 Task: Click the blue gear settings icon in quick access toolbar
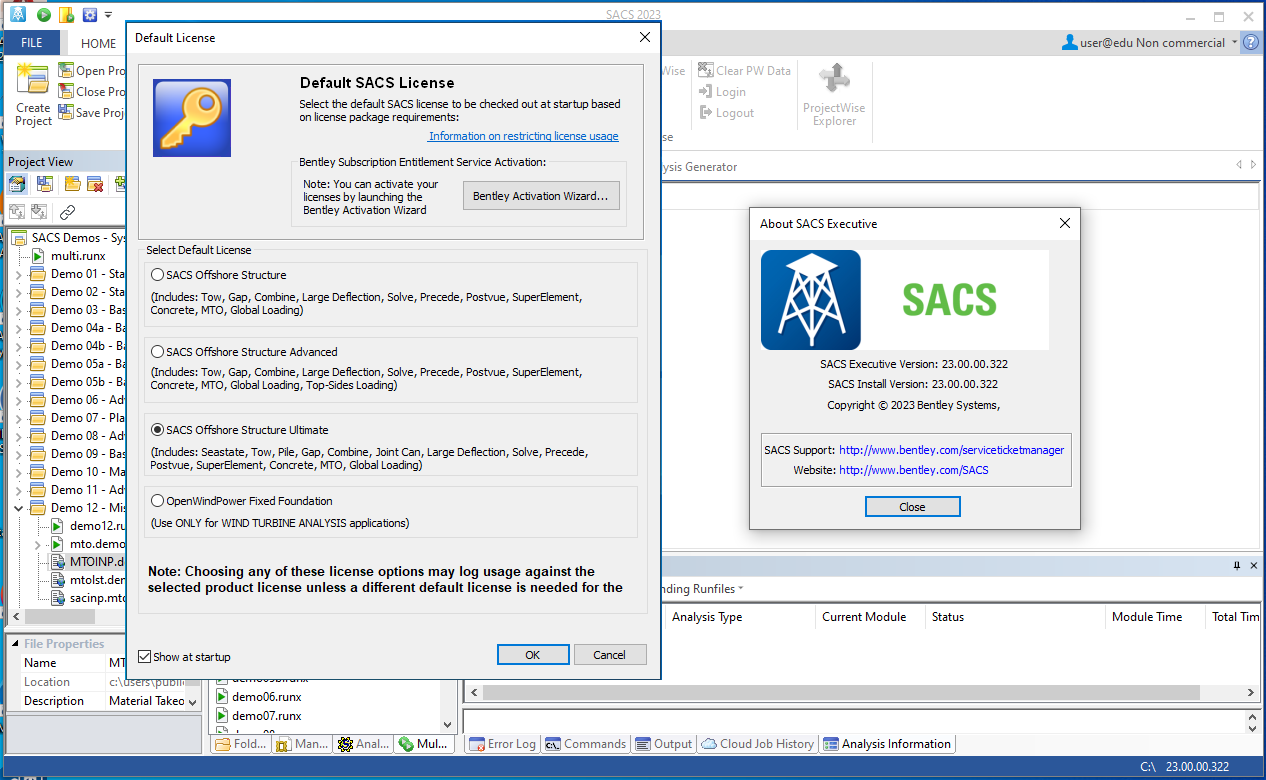click(90, 15)
